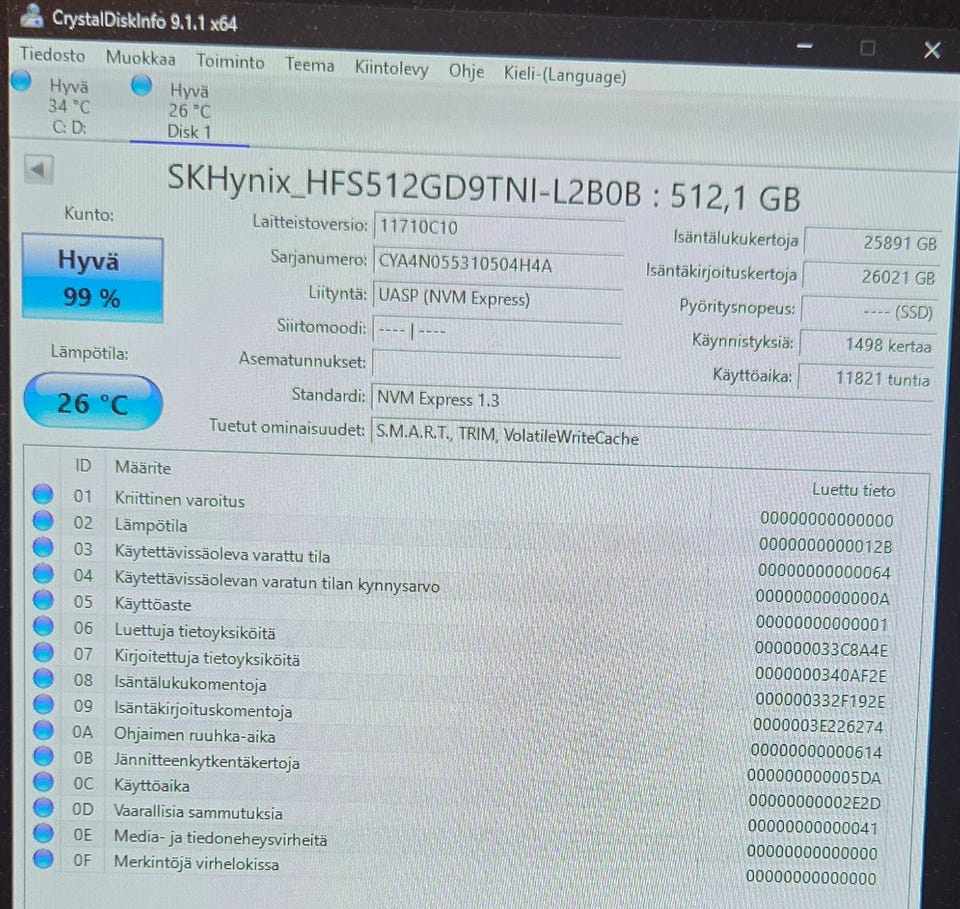
Task: Click status icon for 0A Ohjaimen ruuhka-aika
Action: (x=43, y=730)
